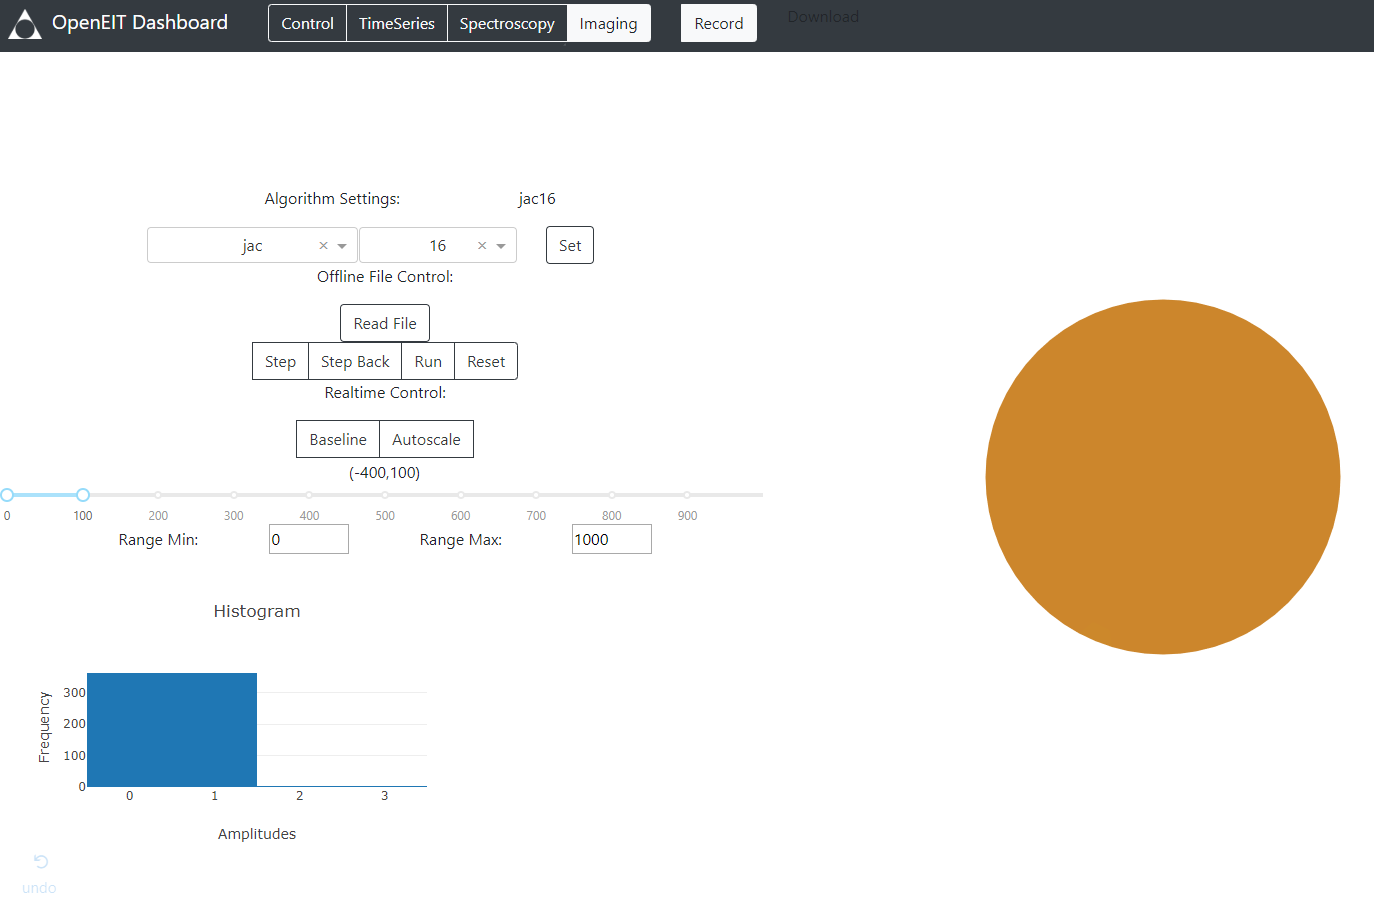The width and height of the screenshot is (1374, 902).
Task: Click the Record button
Action: (x=718, y=22)
